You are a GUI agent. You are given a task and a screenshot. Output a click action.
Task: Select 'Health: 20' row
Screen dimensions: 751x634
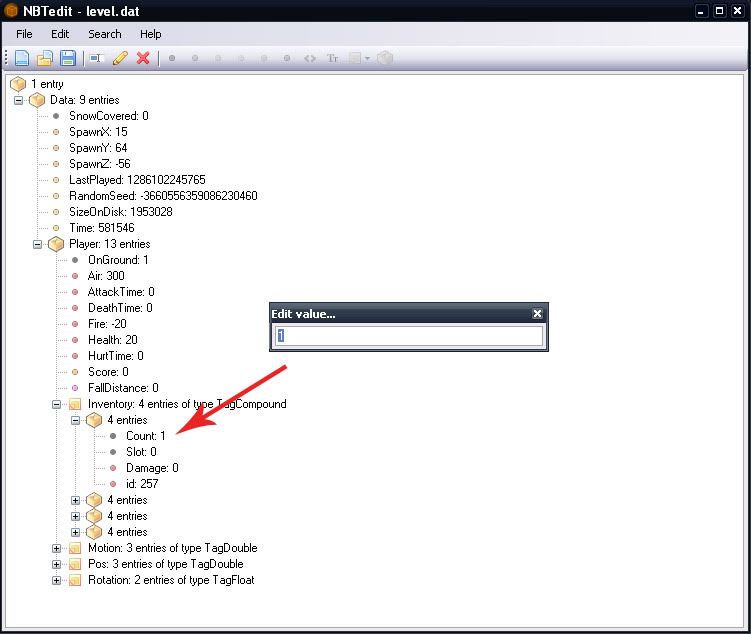pos(113,340)
